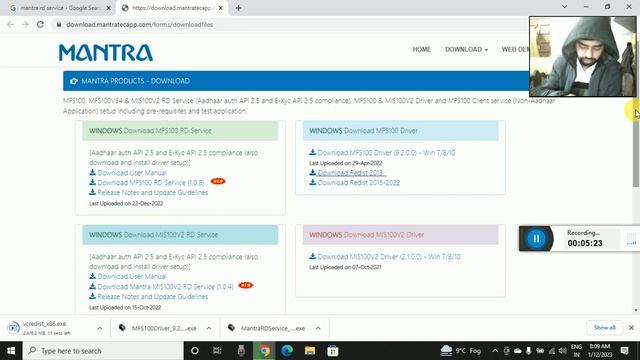Open the Windows Start menu

(x=11, y=351)
